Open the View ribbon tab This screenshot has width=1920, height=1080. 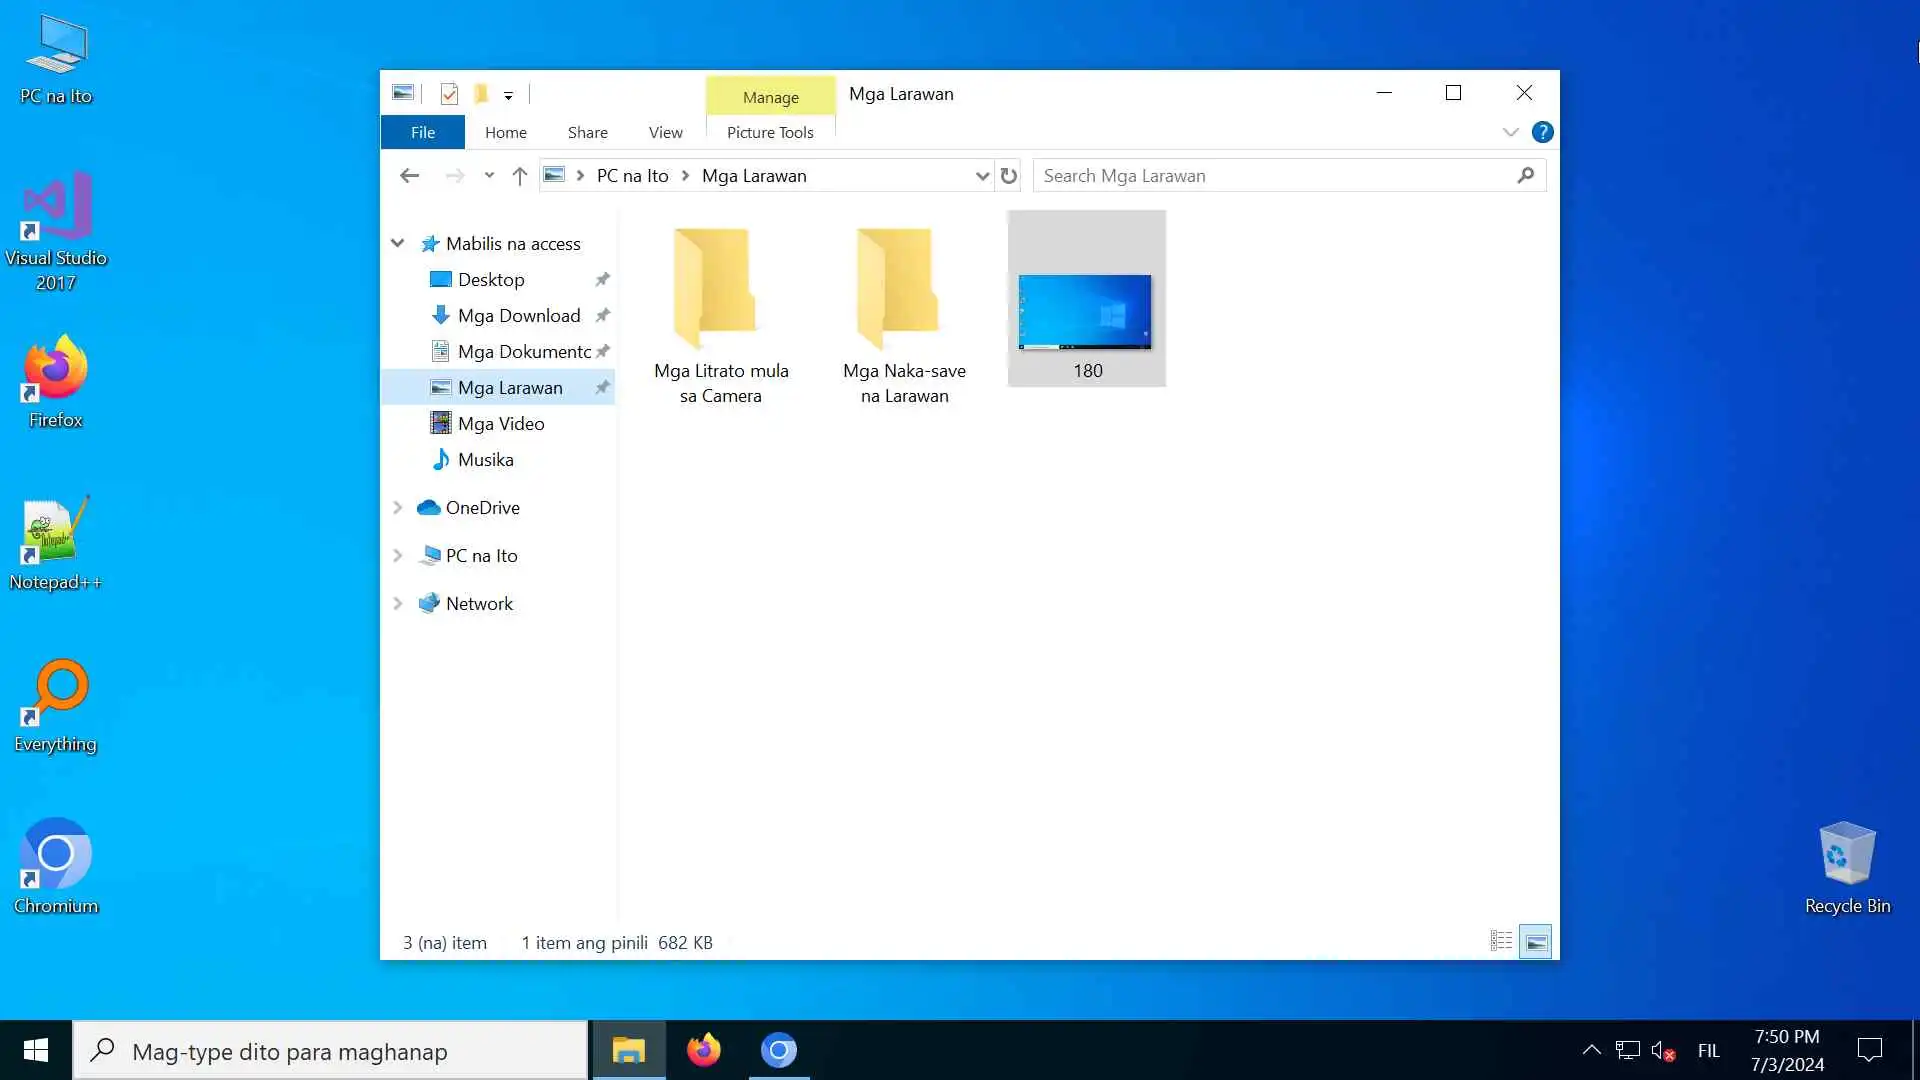(x=665, y=132)
